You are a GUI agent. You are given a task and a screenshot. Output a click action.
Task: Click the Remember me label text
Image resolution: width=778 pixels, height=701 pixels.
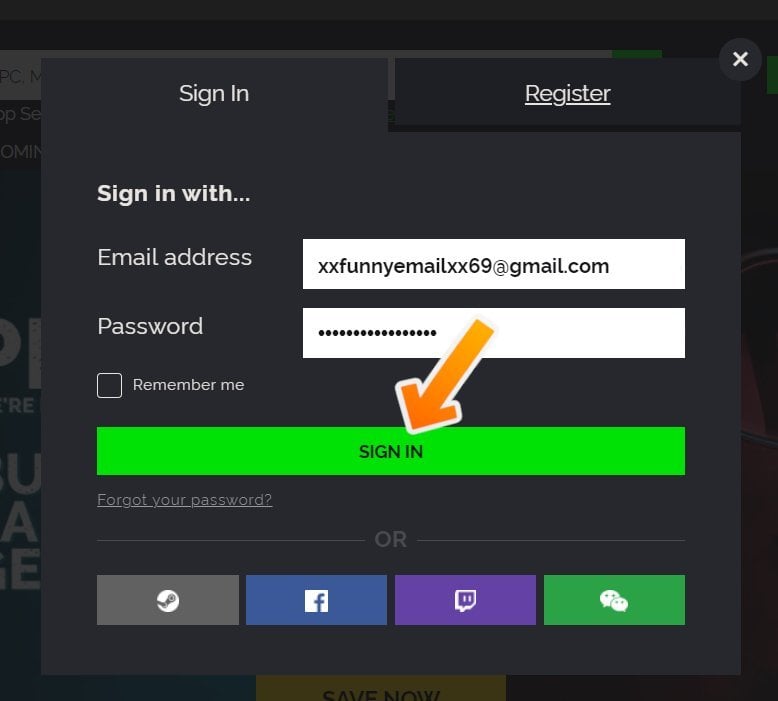(x=189, y=385)
